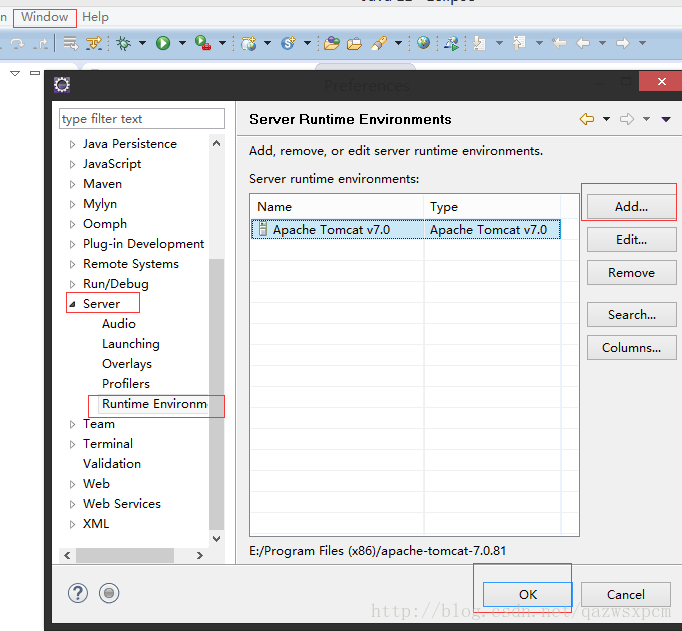Click the Open Task folder icon

[x=354, y=43]
